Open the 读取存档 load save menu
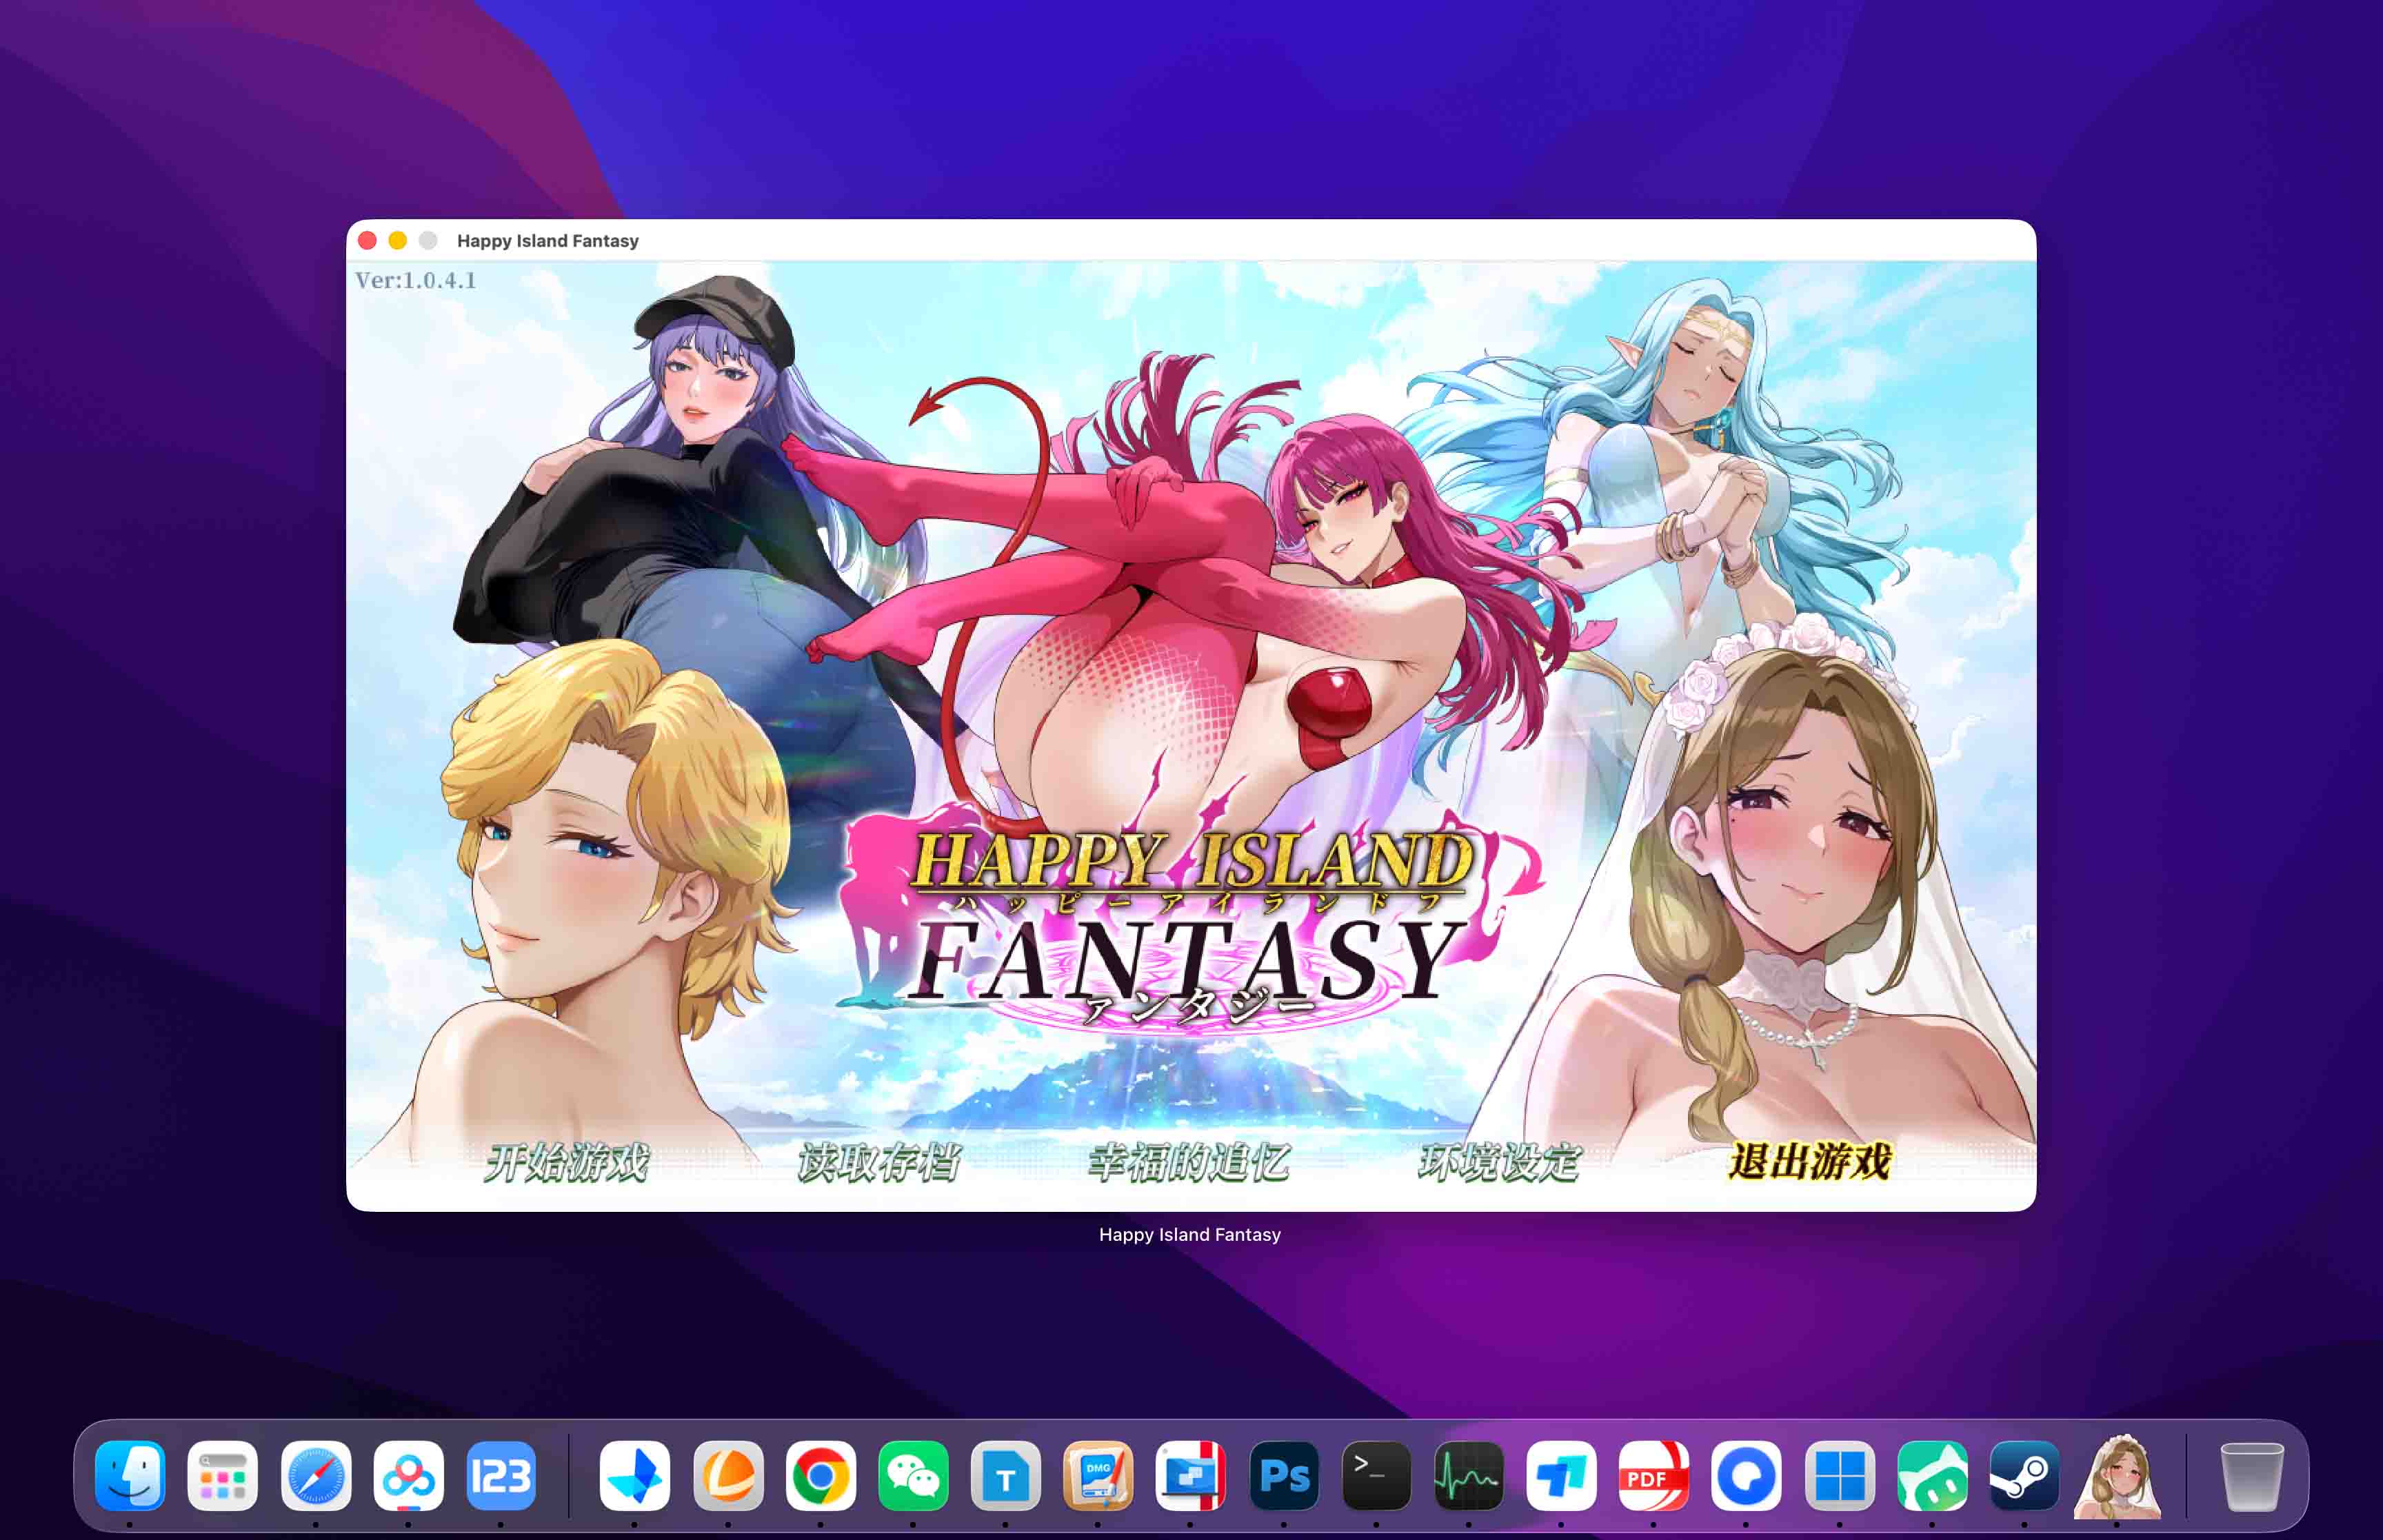 (879, 1162)
